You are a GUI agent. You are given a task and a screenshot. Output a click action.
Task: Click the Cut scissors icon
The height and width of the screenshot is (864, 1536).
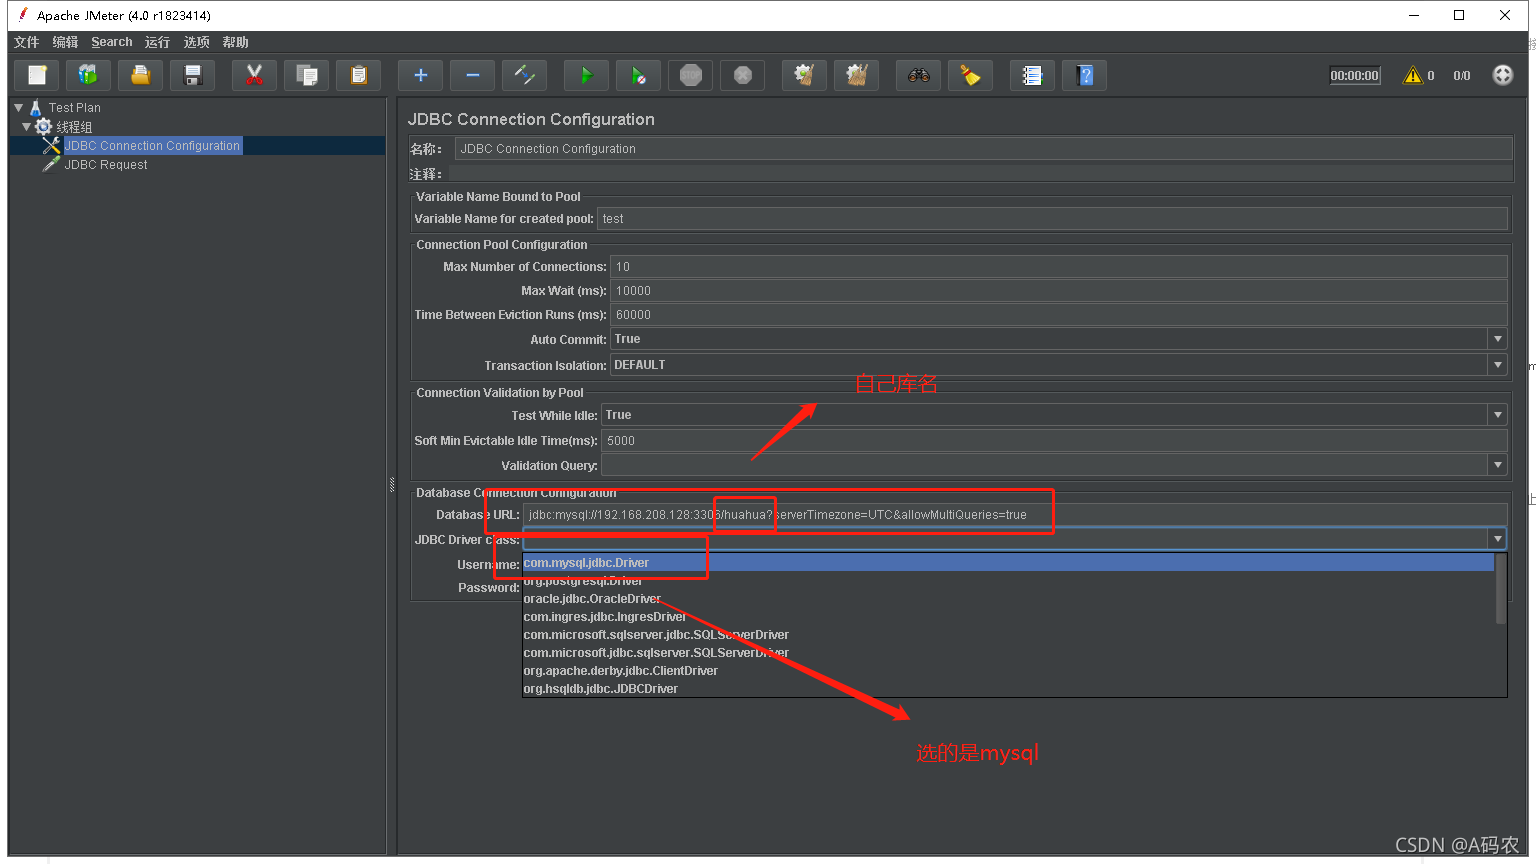pyautogui.click(x=255, y=75)
